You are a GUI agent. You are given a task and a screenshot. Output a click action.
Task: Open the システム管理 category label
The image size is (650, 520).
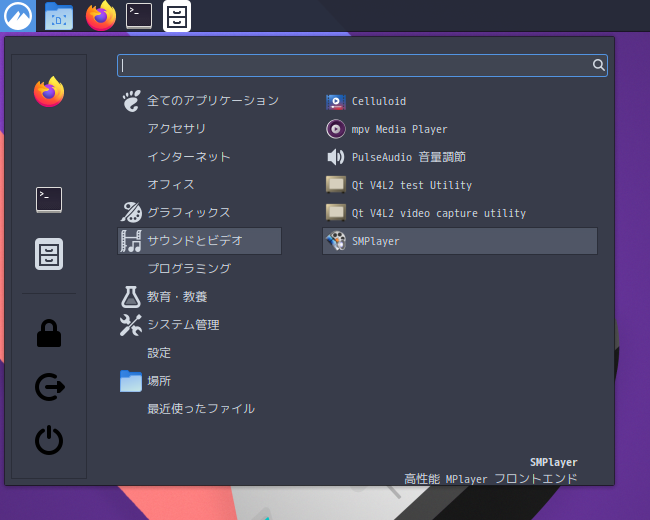click(x=183, y=325)
